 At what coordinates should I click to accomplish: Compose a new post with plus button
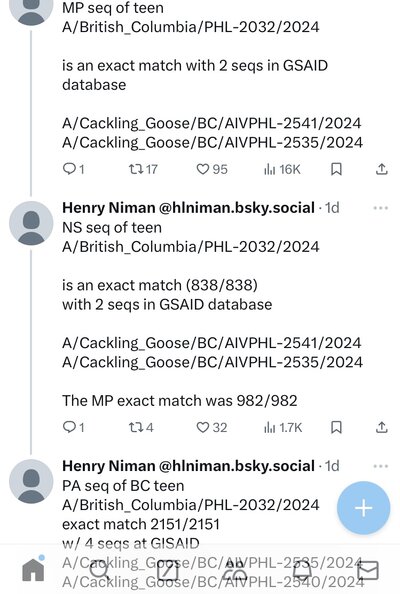363,508
